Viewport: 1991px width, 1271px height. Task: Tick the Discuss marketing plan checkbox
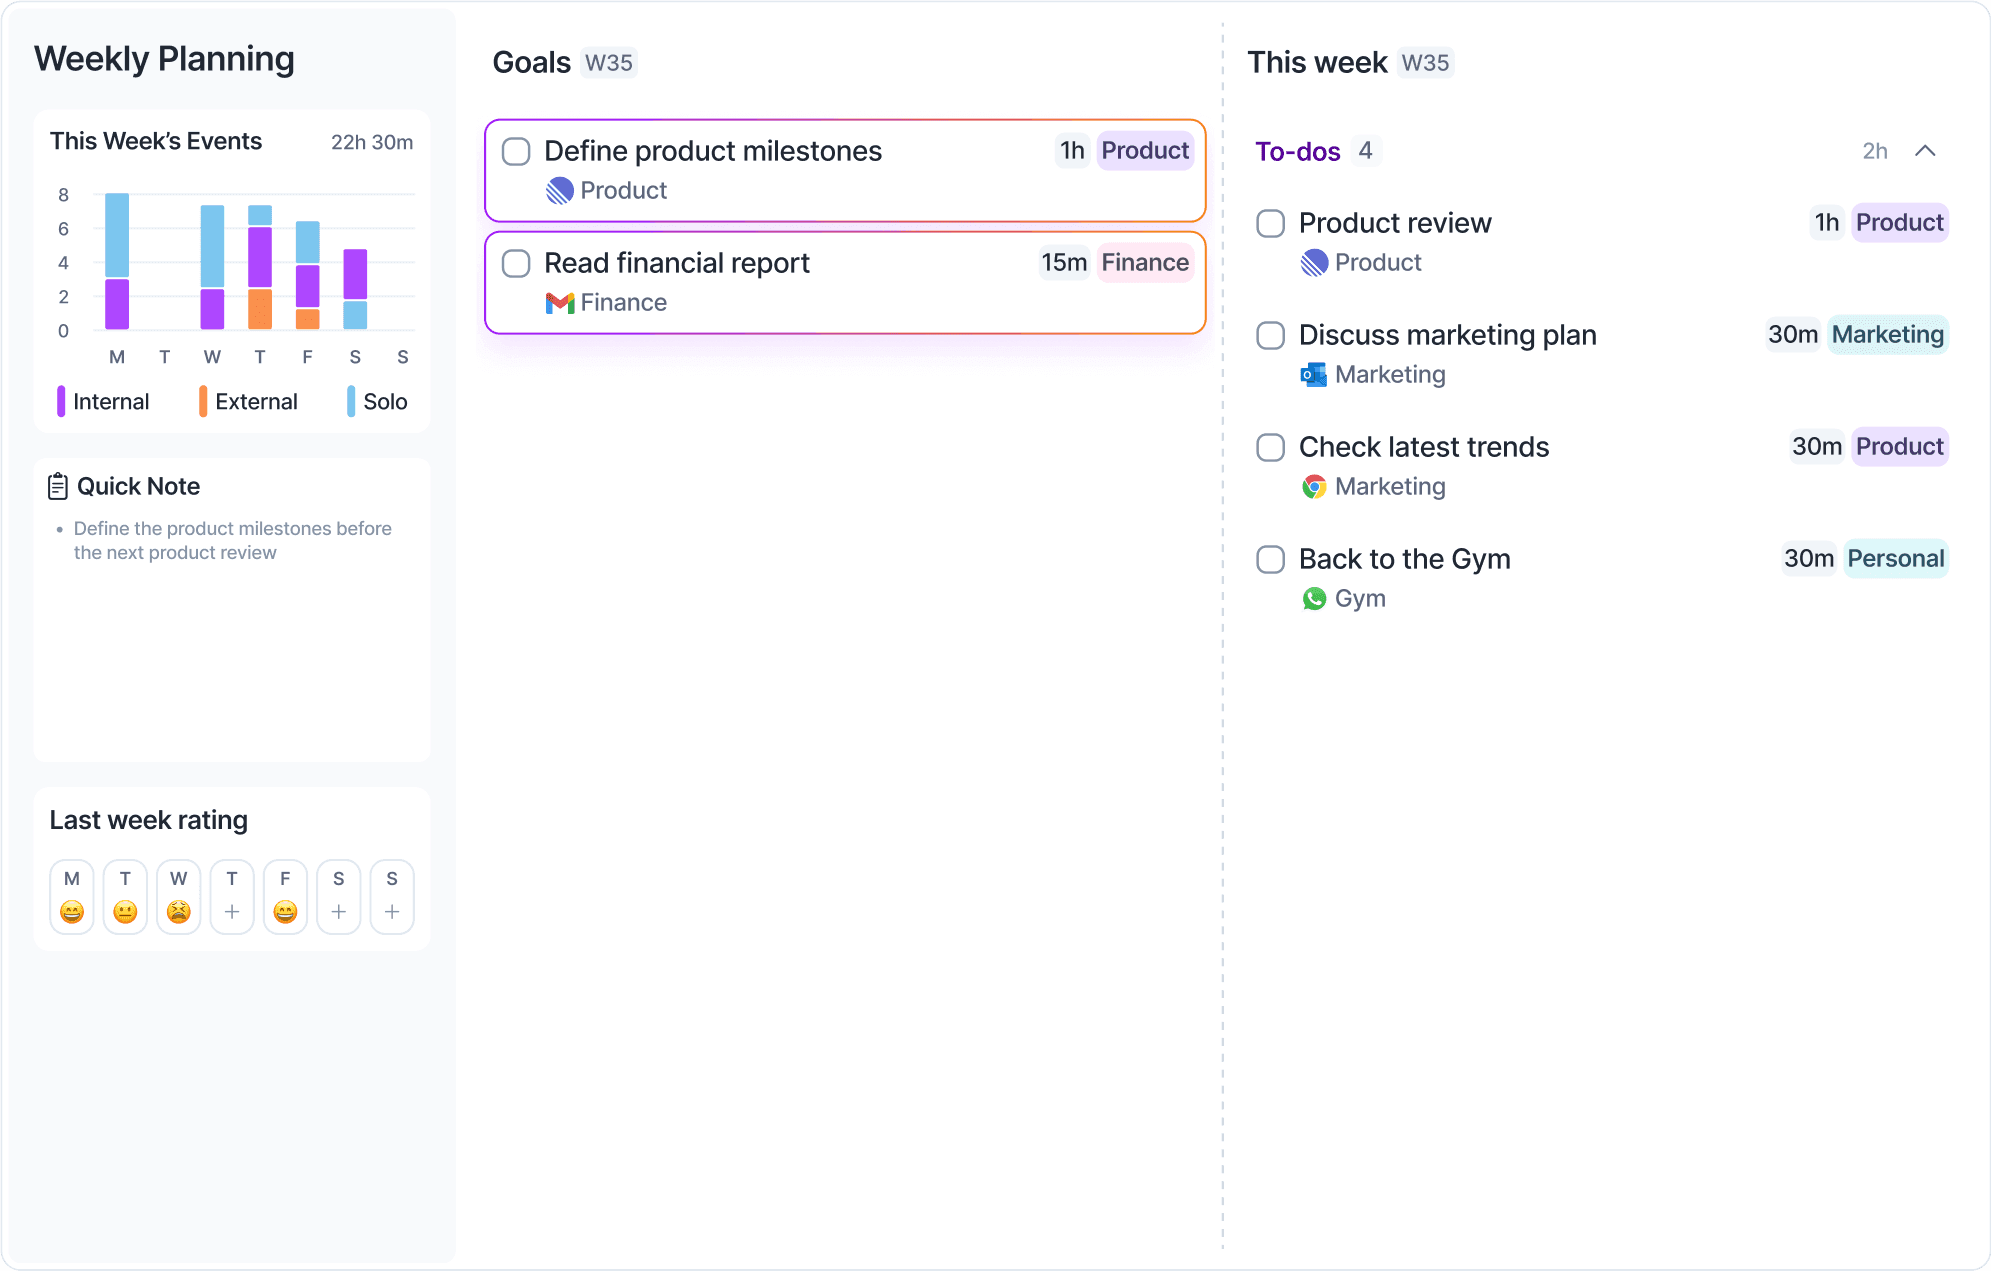click(x=1270, y=335)
